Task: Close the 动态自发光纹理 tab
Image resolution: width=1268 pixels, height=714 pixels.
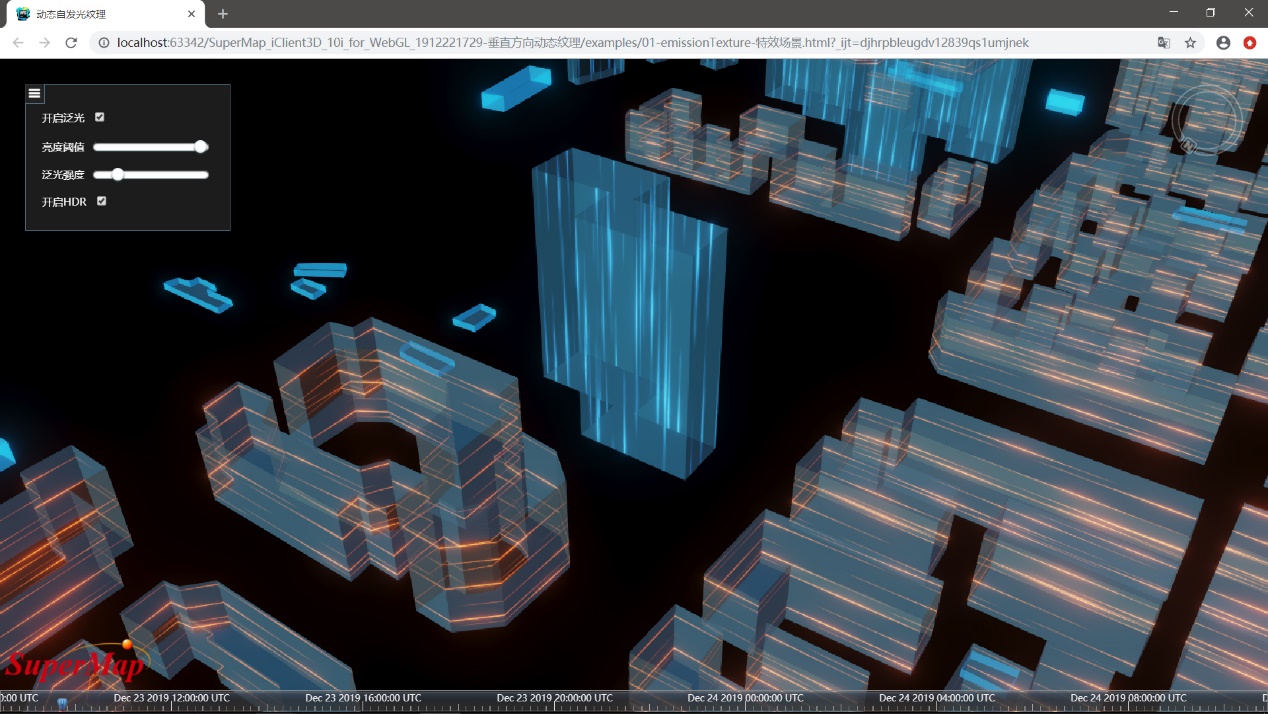Action: point(191,14)
